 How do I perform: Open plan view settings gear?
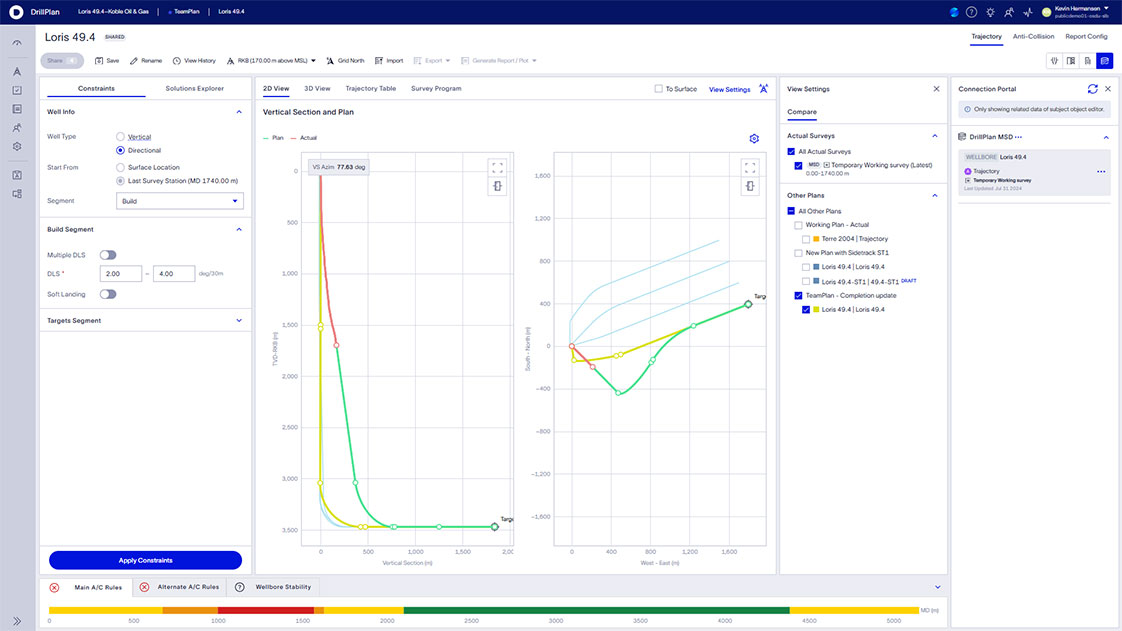click(x=753, y=138)
